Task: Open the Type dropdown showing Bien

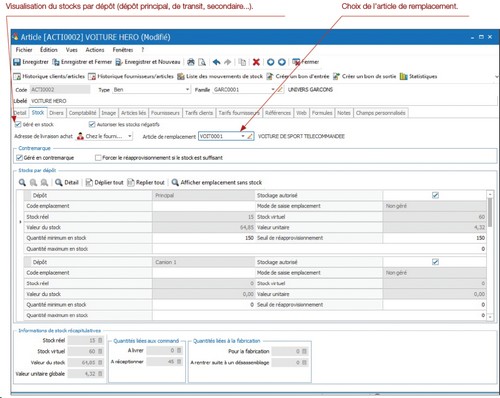Action: point(187,90)
